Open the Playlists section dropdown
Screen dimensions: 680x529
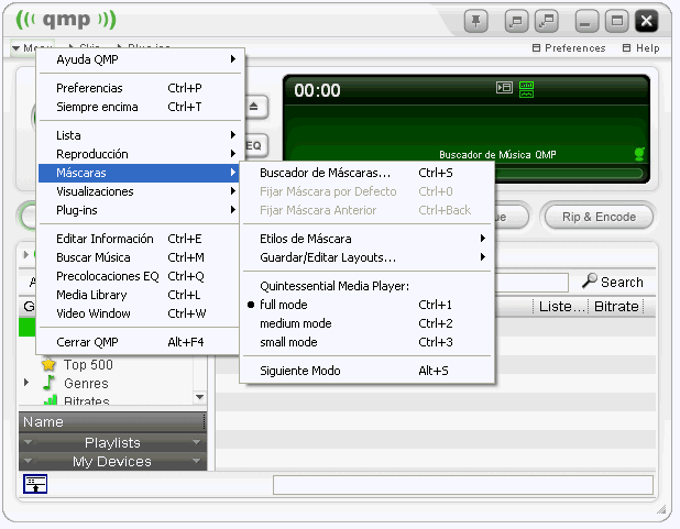click(x=112, y=443)
